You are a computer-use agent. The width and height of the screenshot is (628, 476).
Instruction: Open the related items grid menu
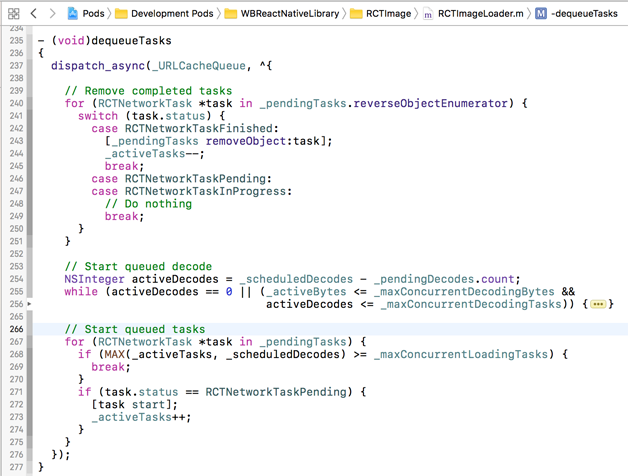tap(13, 14)
